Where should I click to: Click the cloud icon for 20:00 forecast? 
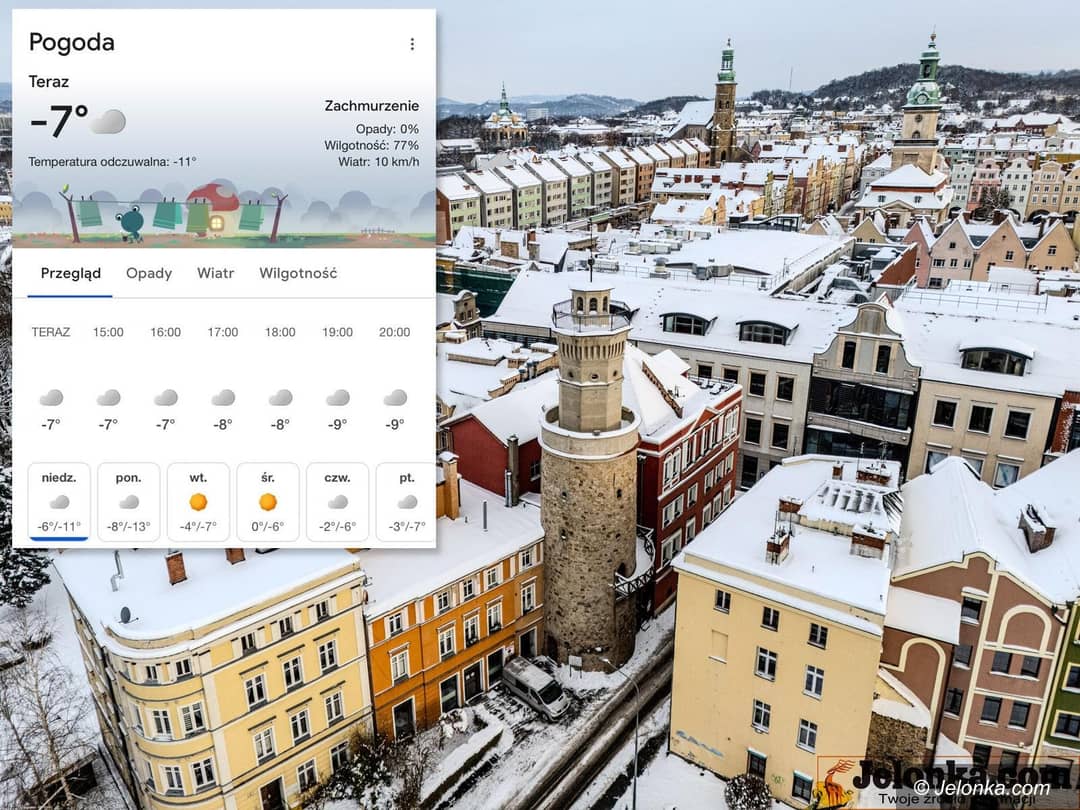point(395,398)
